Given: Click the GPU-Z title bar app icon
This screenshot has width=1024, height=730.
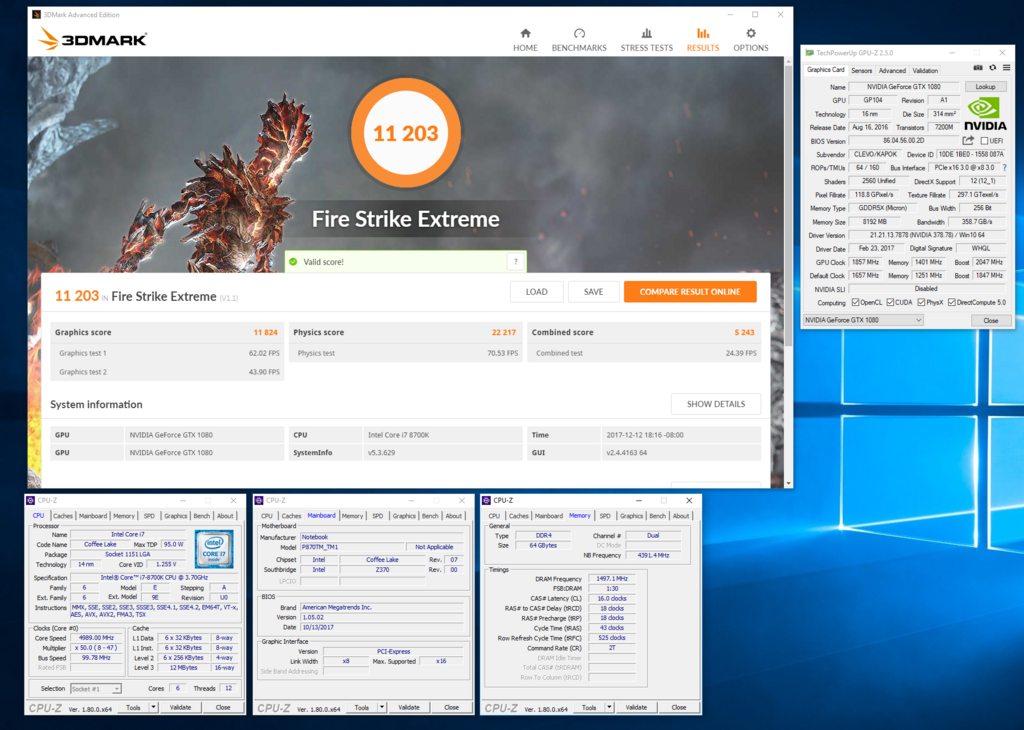Looking at the screenshot, I should click(x=810, y=53).
